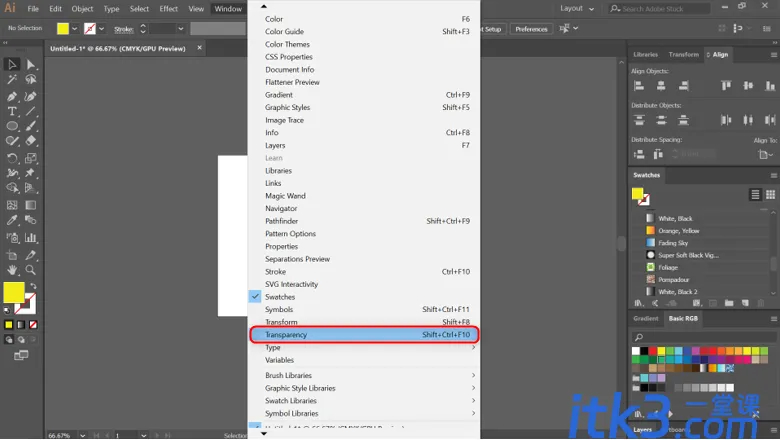Open Layout workspace dropdown

pyautogui.click(x=577, y=8)
